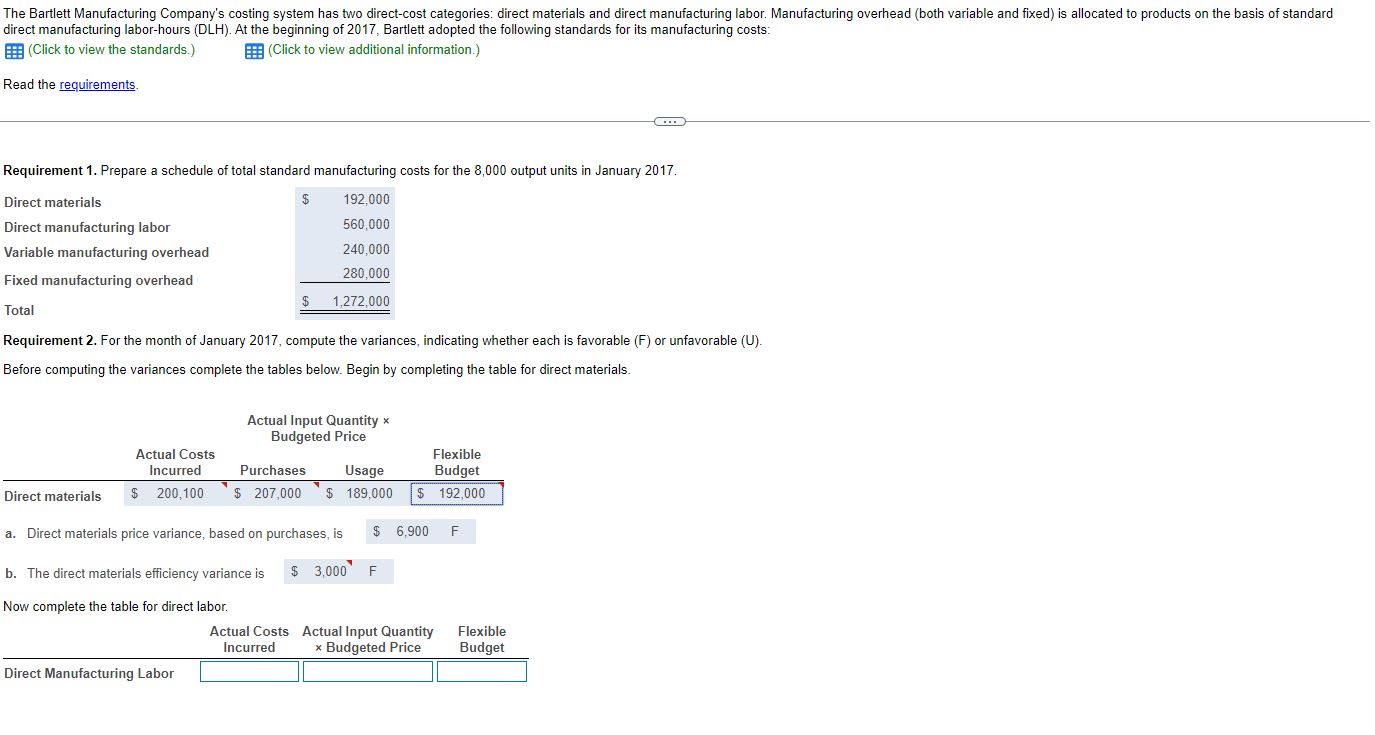
Task: Click the empty Actual Input Quantity × Budgeted Price field
Action: (x=367, y=671)
